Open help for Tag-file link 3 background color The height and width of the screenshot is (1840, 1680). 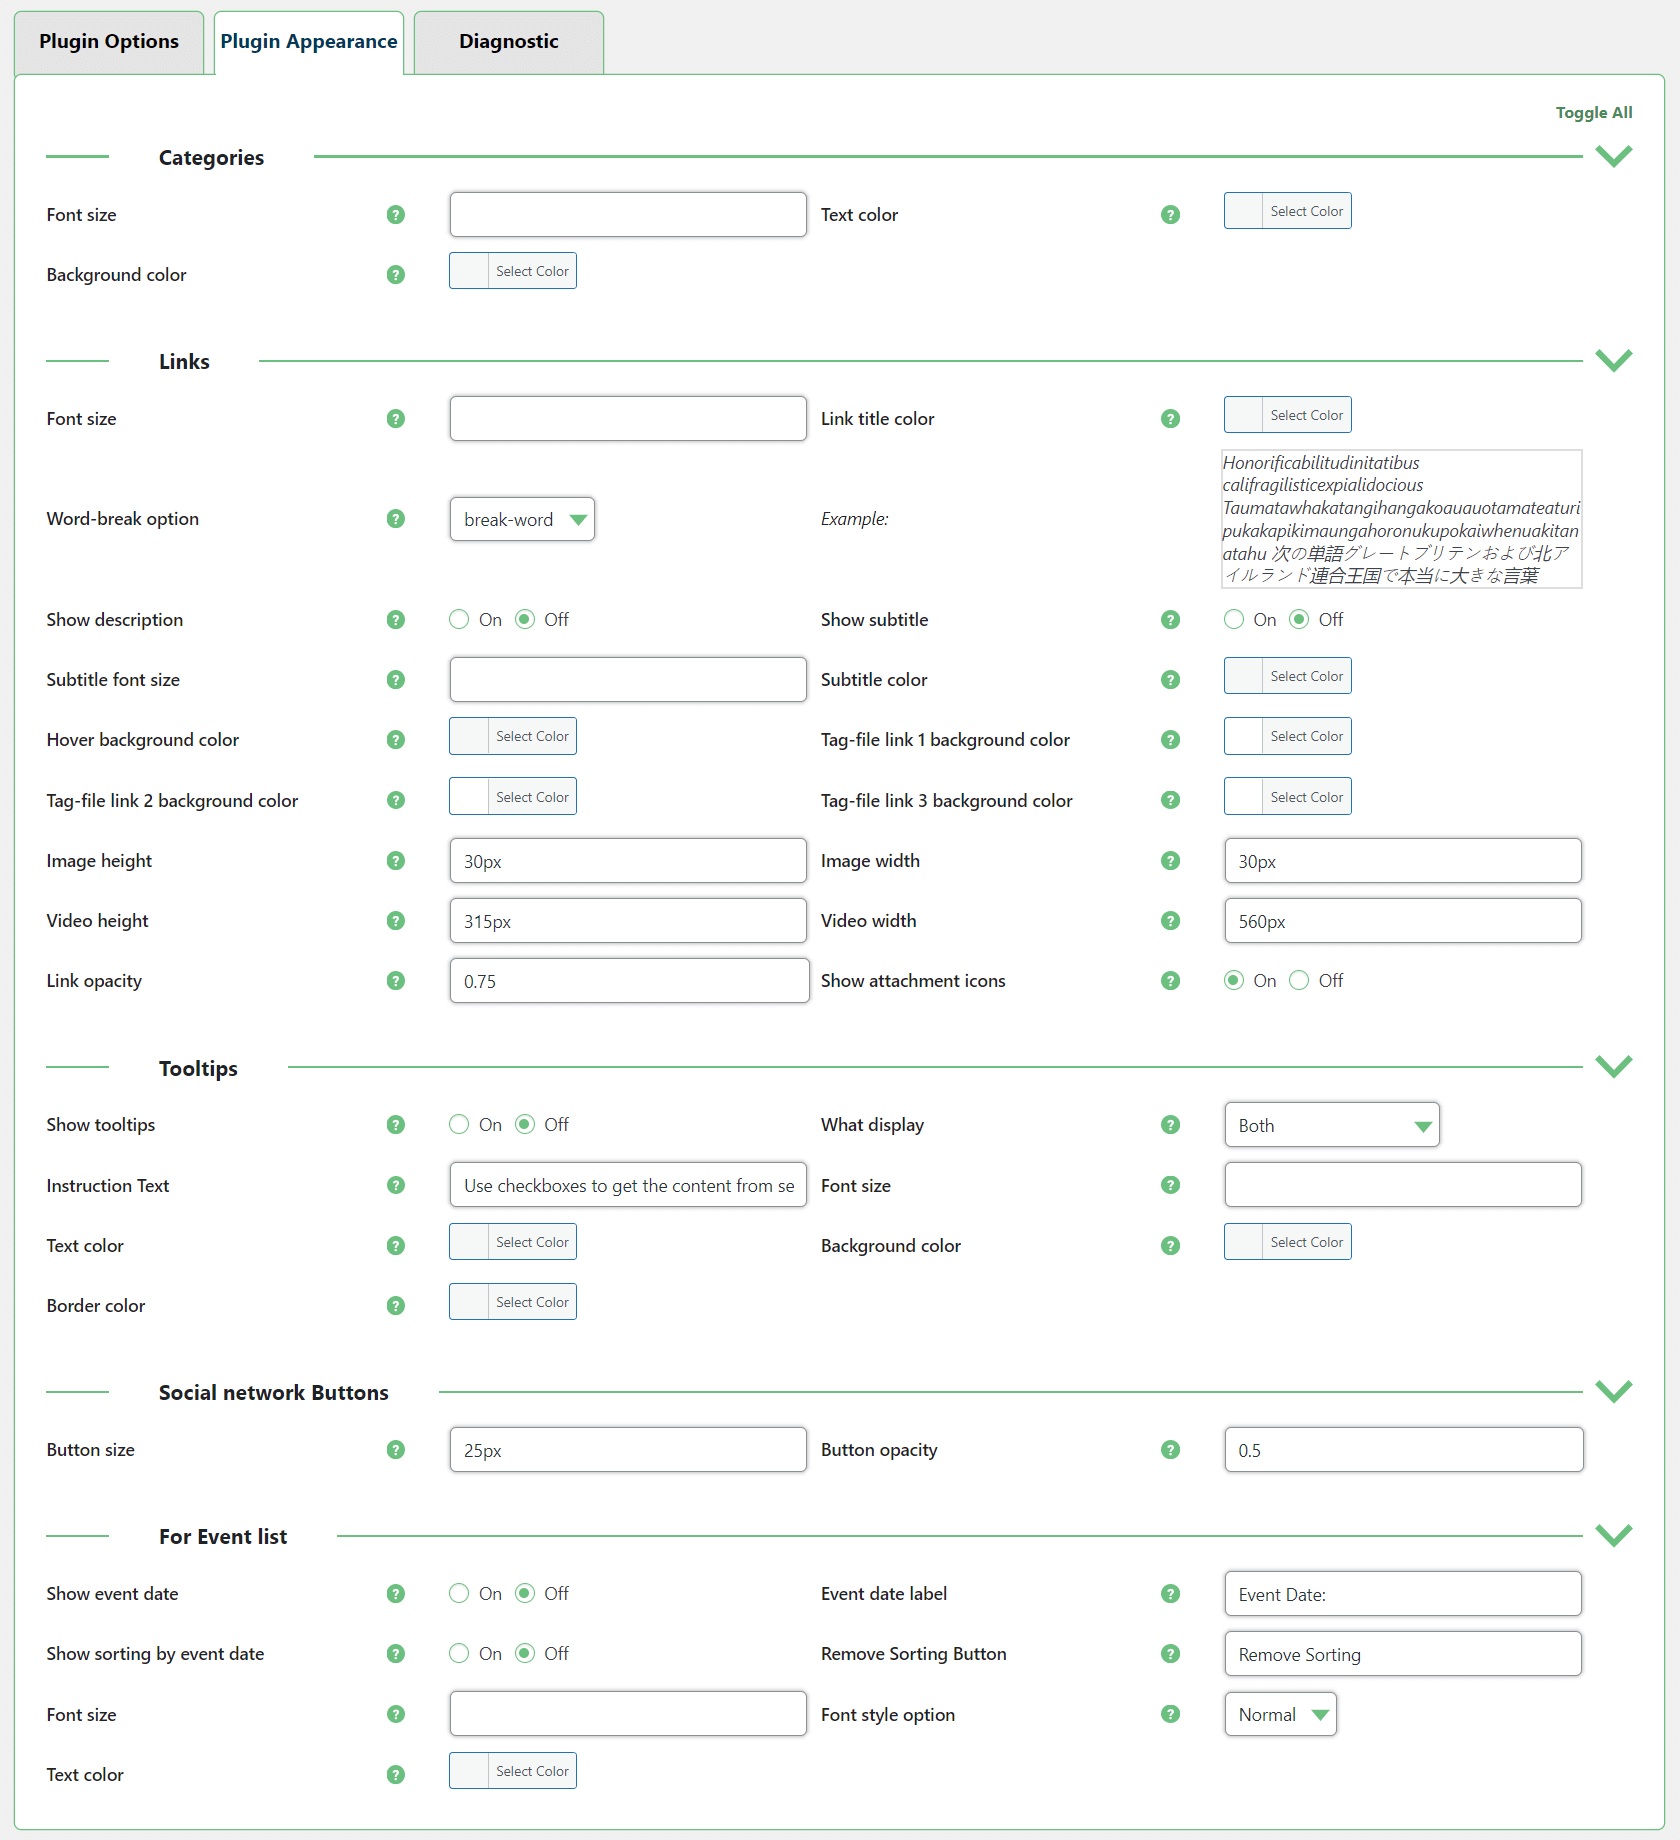tap(1170, 800)
